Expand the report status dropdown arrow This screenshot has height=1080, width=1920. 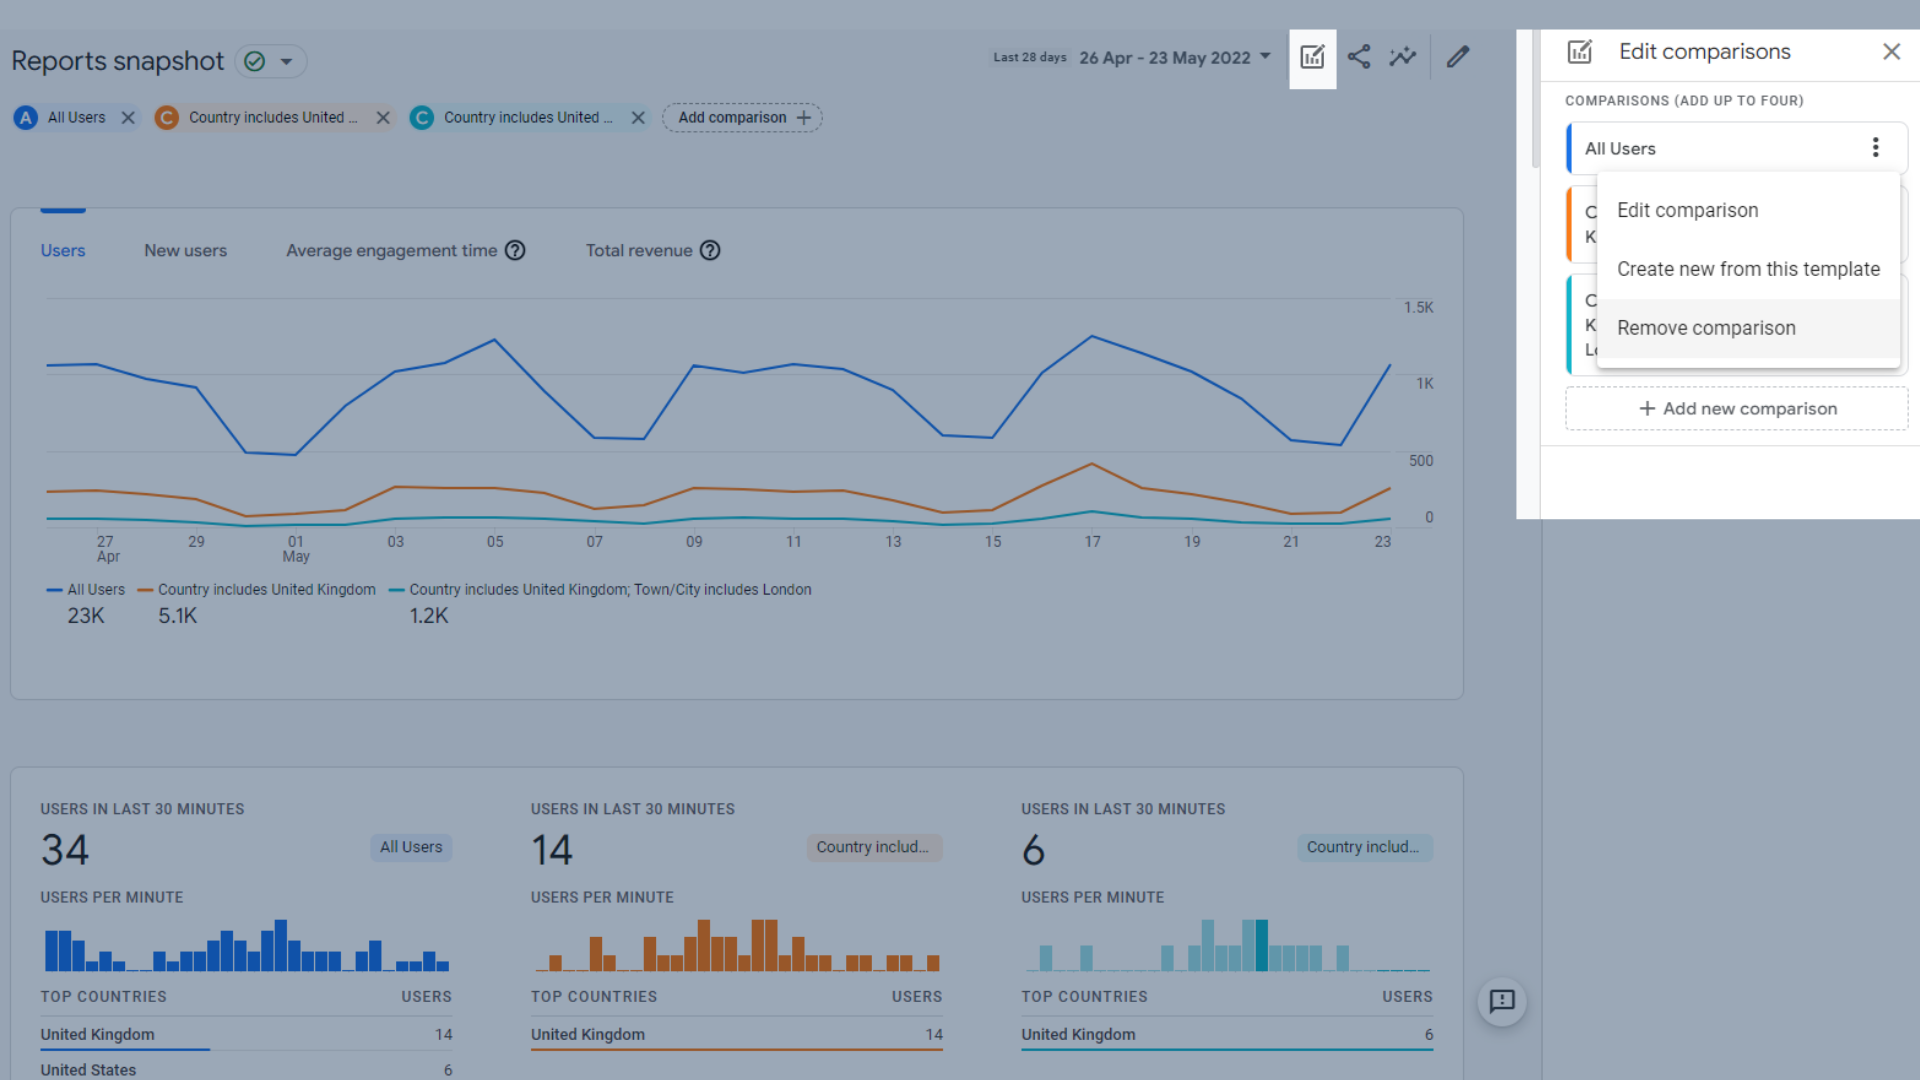coord(287,62)
